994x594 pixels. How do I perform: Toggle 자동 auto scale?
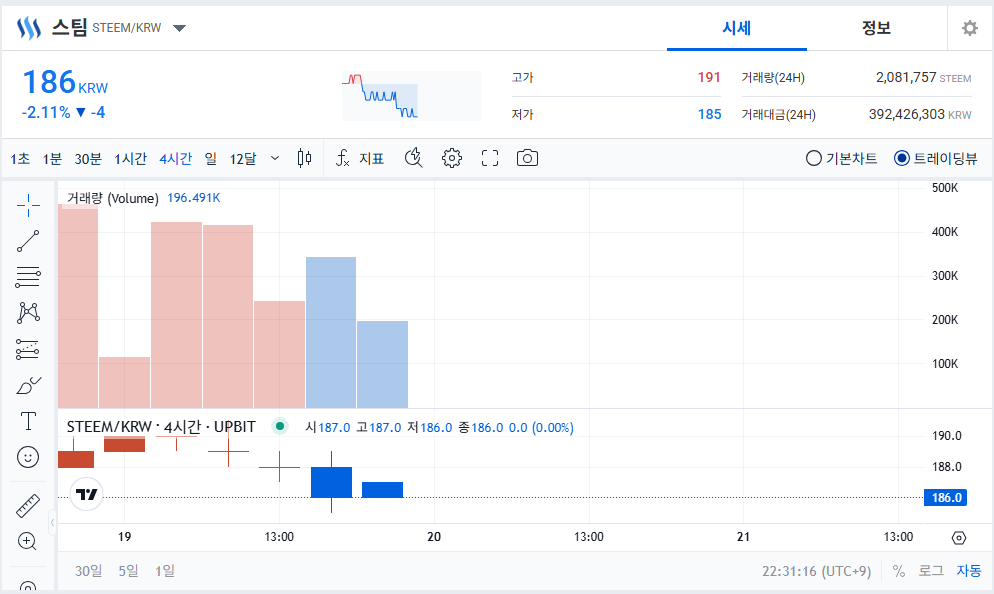click(969, 571)
